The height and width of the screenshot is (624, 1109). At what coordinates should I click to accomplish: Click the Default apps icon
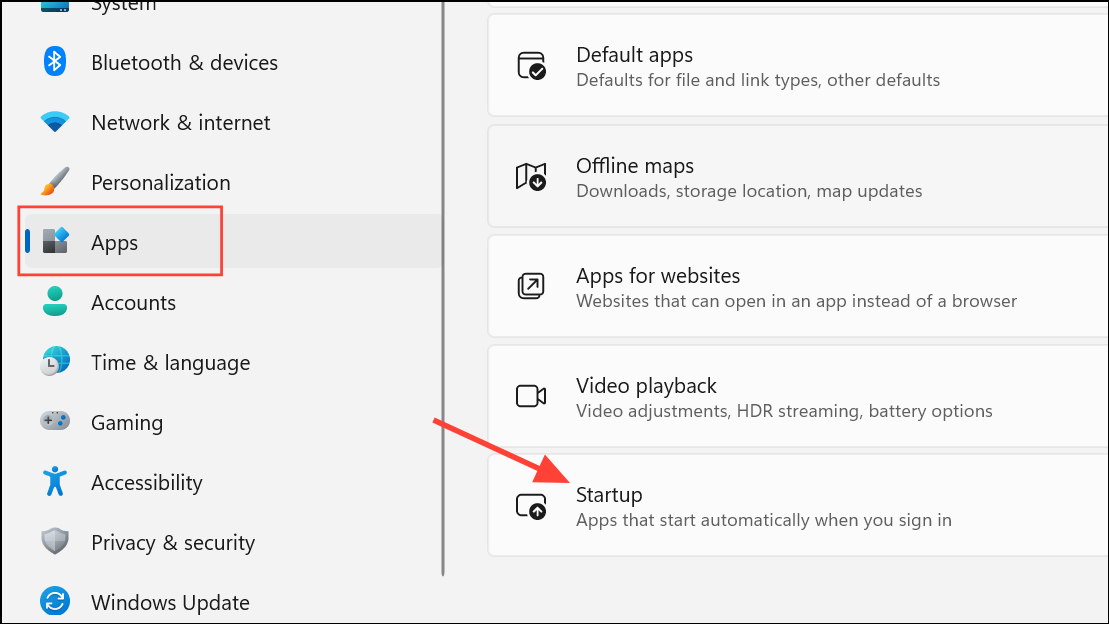[x=531, y=66]
